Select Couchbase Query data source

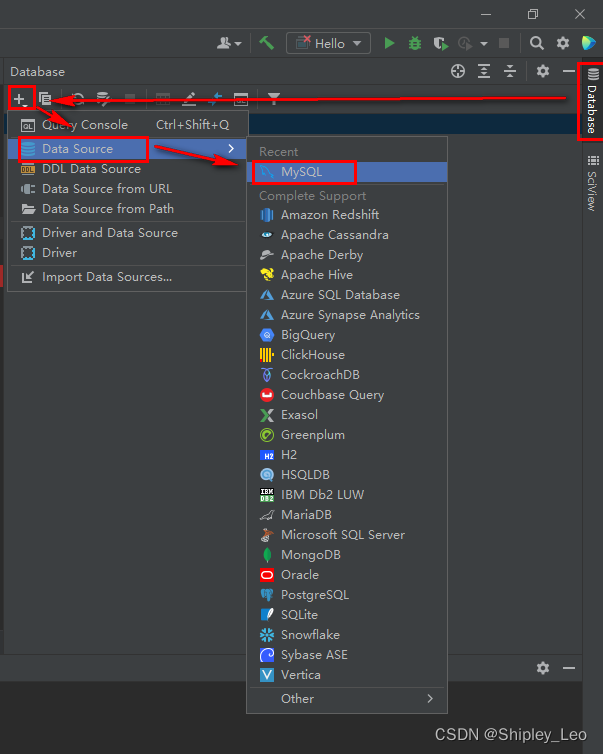tap(347, 395)
